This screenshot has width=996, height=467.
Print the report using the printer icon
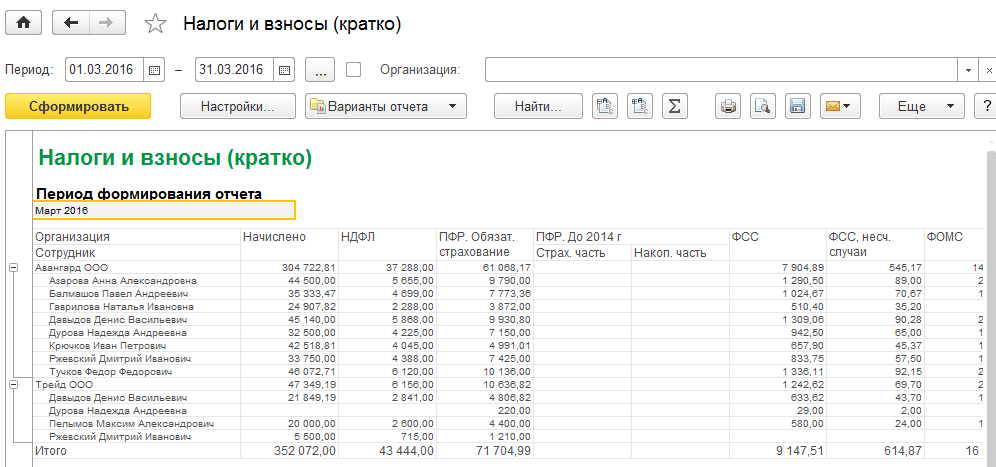click(729, 106)
